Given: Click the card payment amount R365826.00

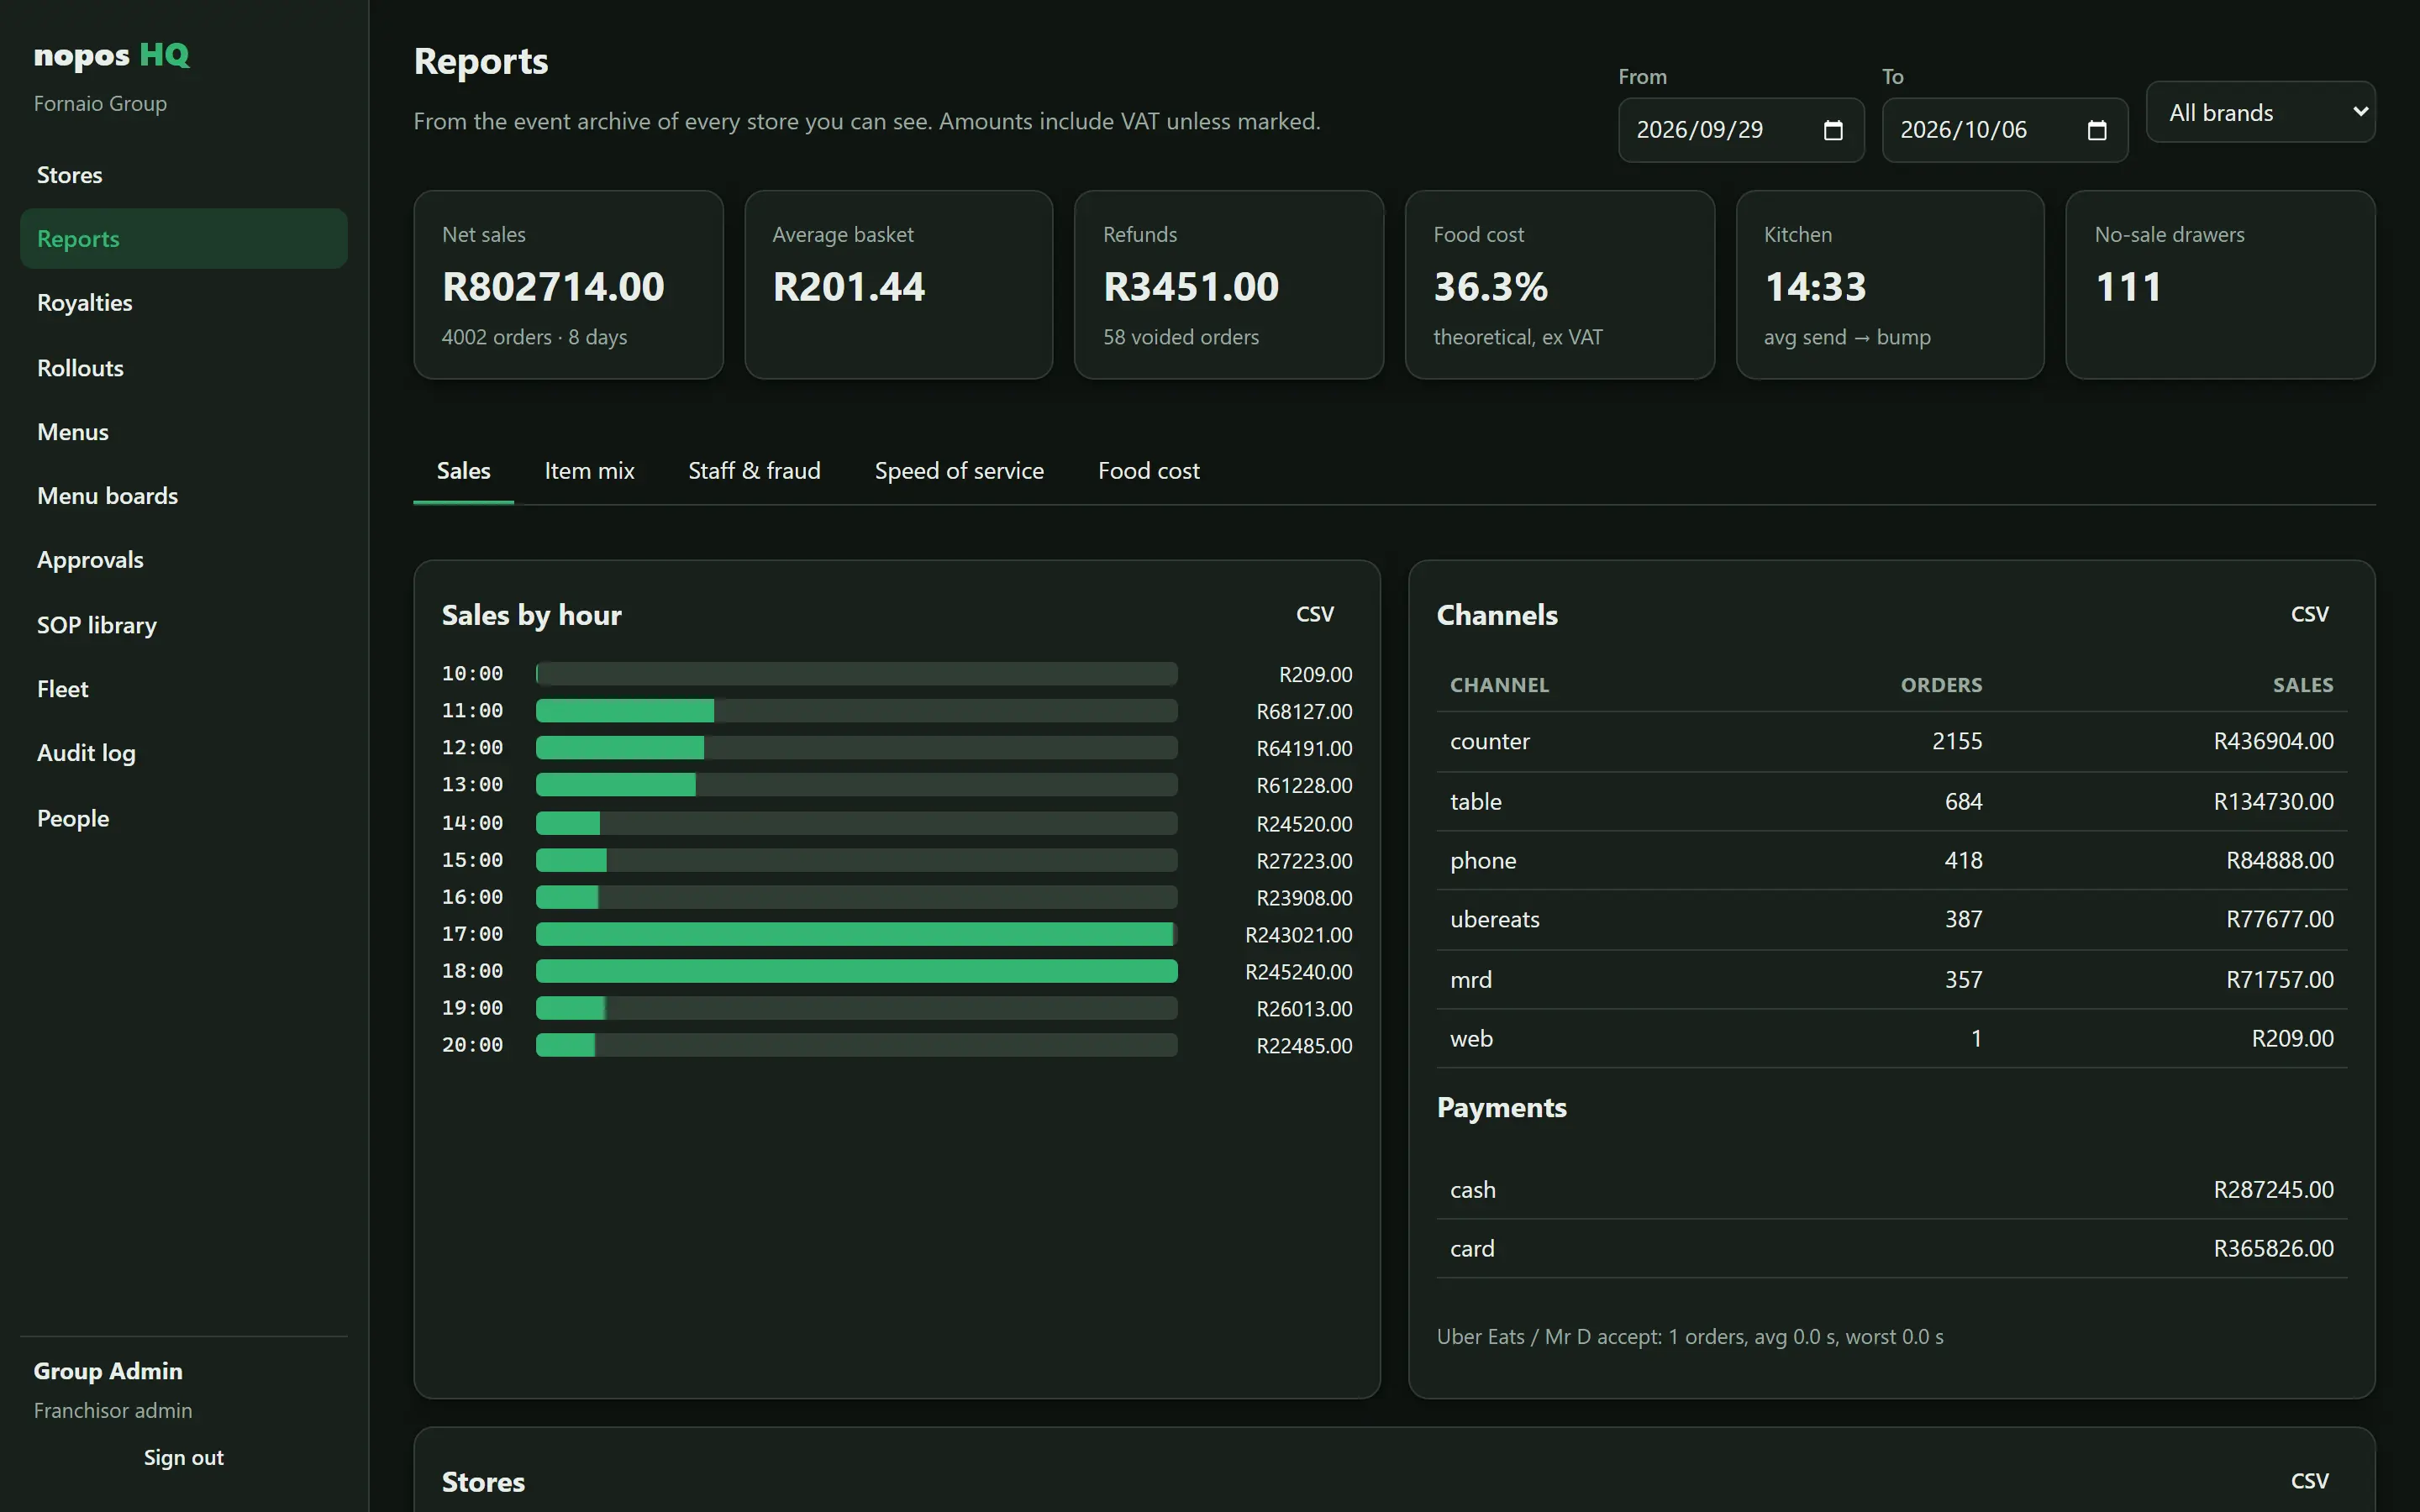Looking at the screenshot, I should click(2273, 1249).
